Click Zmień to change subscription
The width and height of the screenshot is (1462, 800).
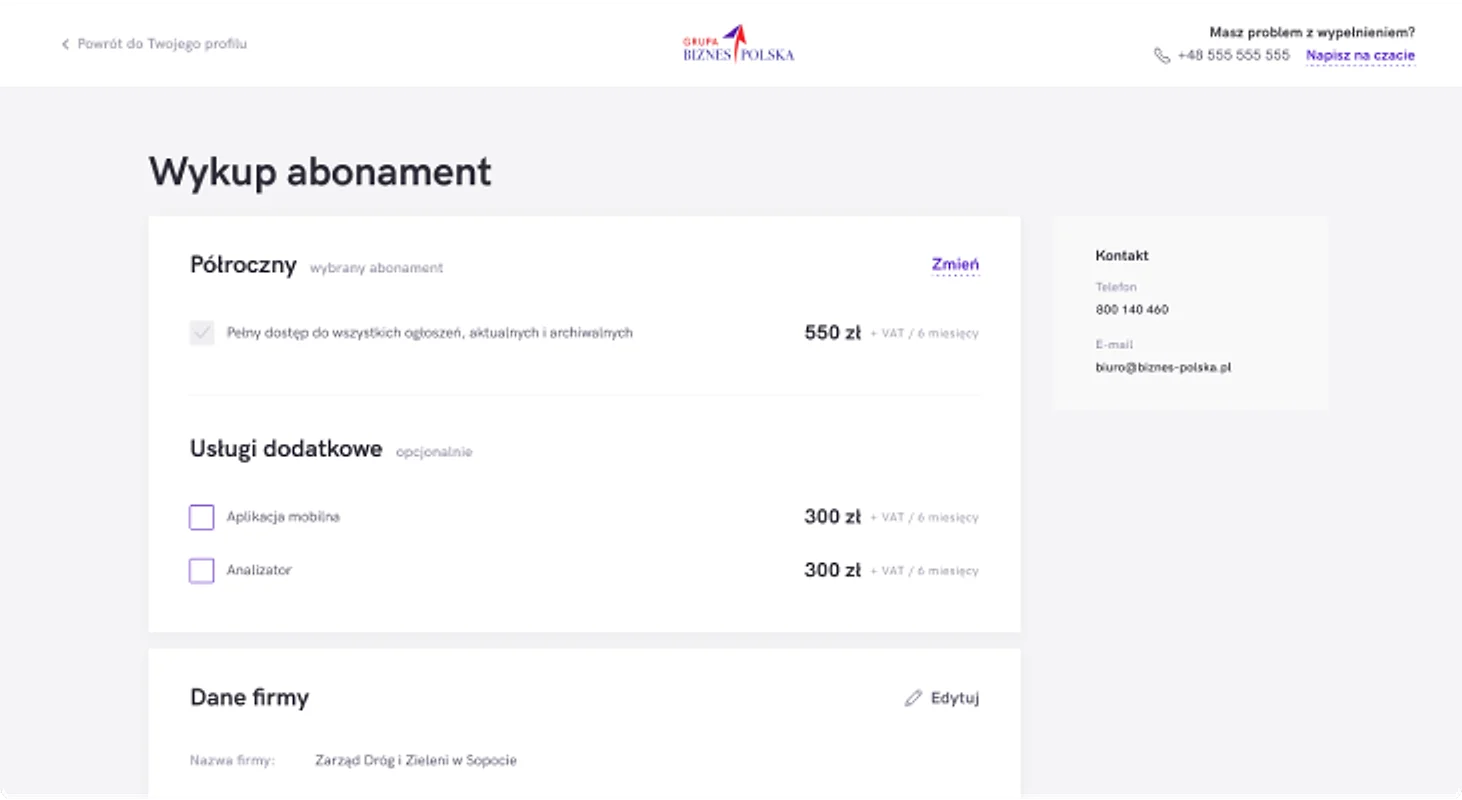955,265
